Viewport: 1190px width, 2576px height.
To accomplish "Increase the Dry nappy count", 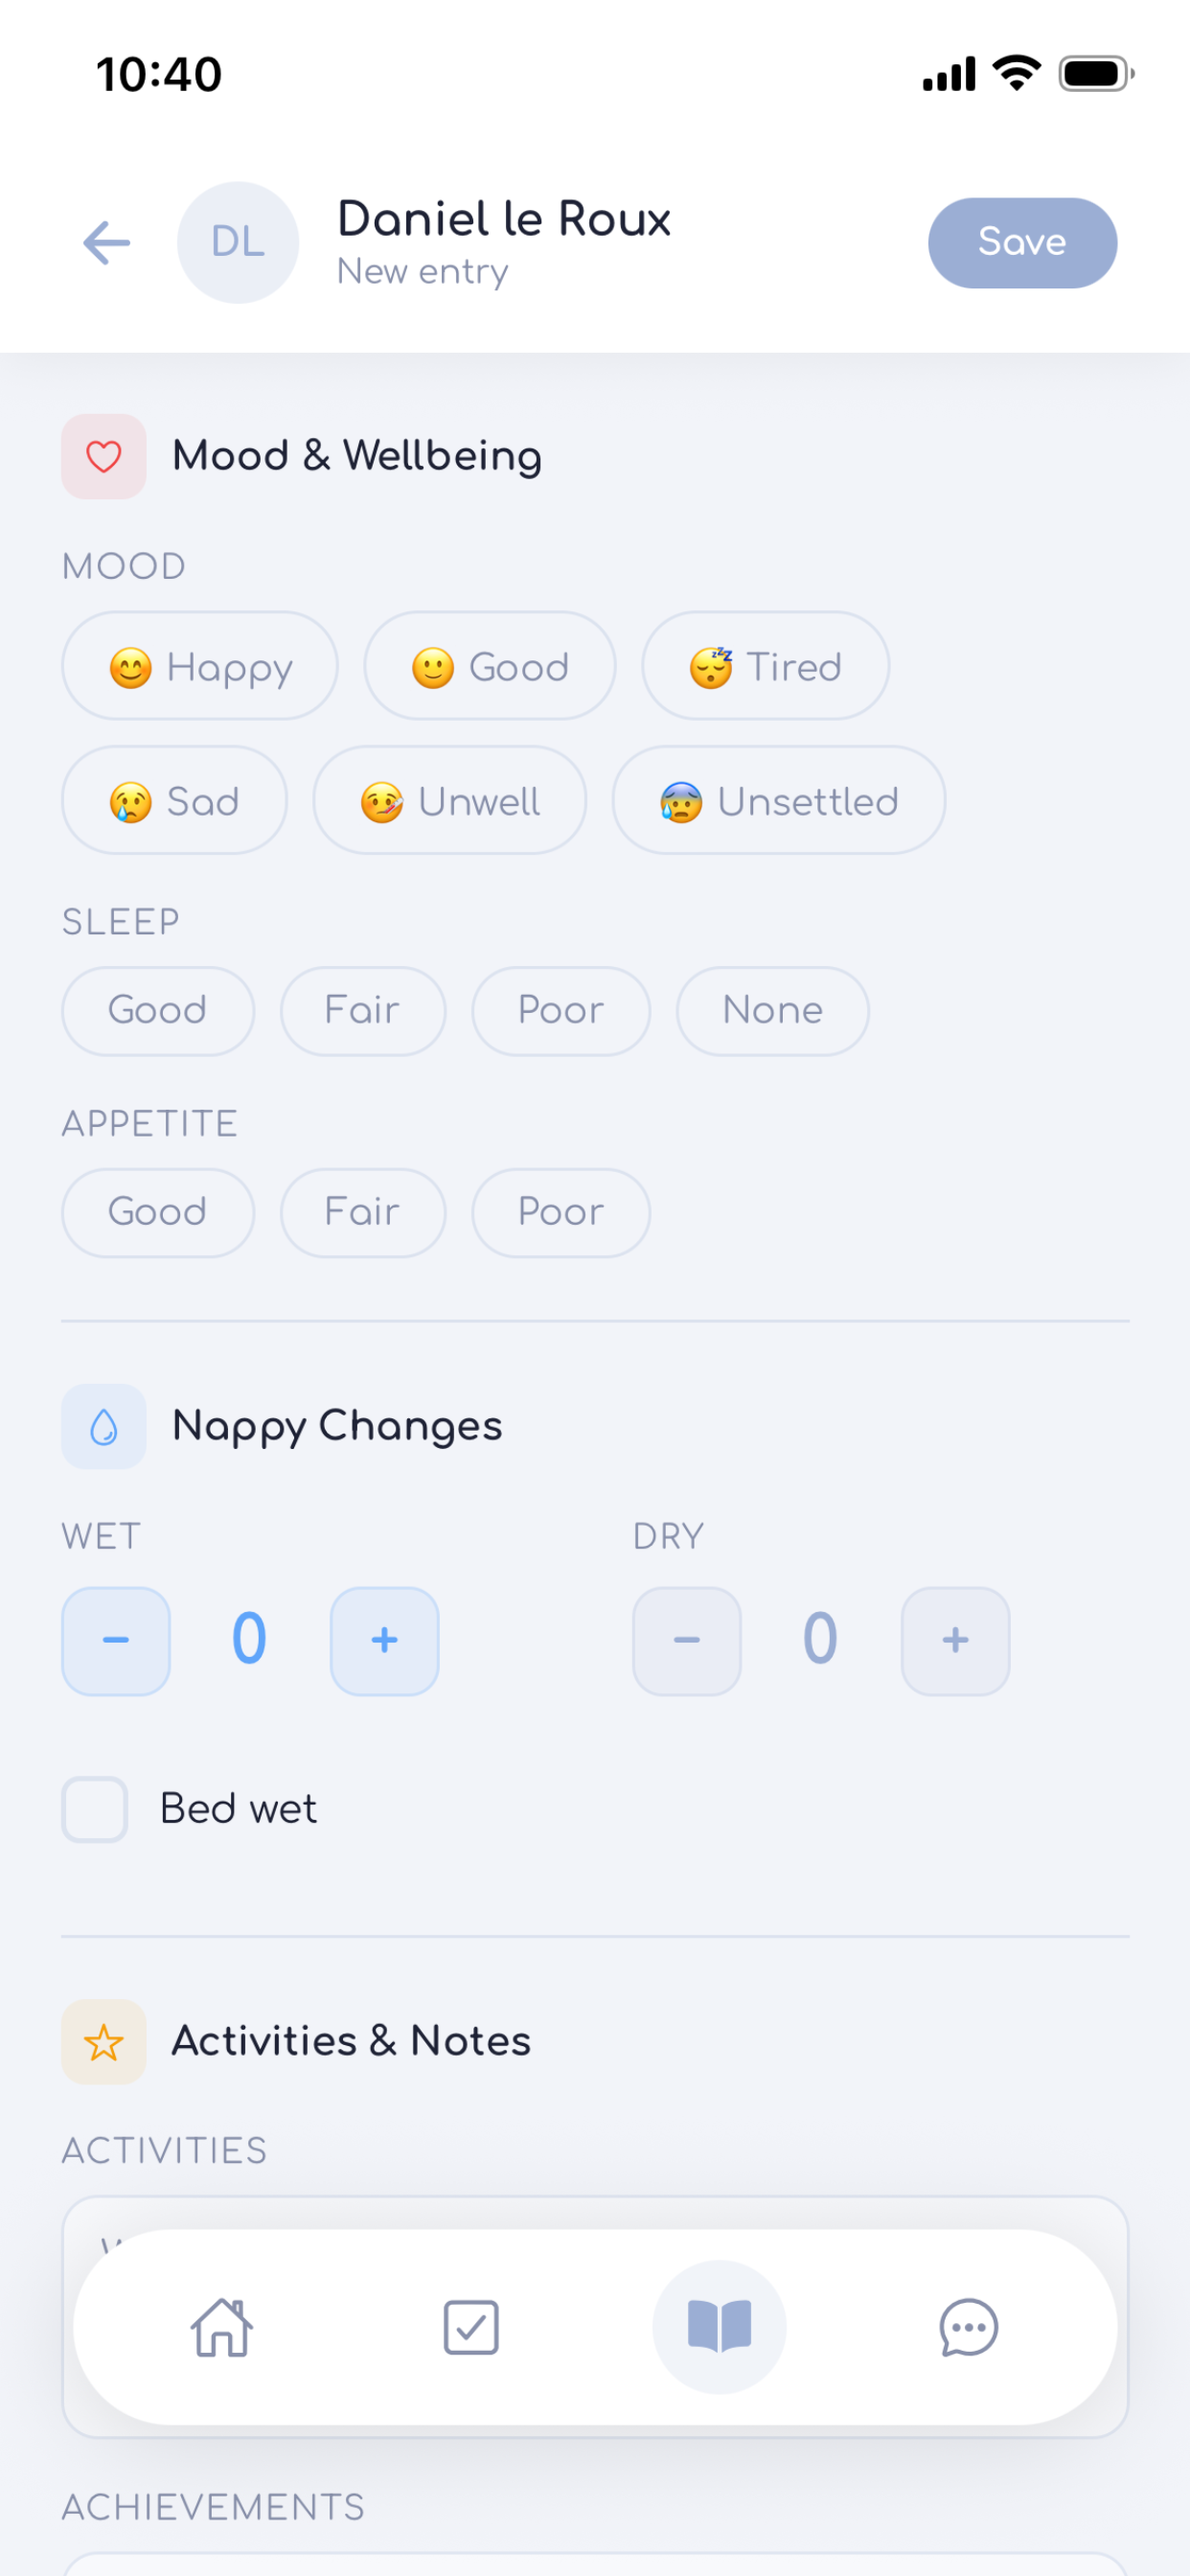I will (955, 1640).
